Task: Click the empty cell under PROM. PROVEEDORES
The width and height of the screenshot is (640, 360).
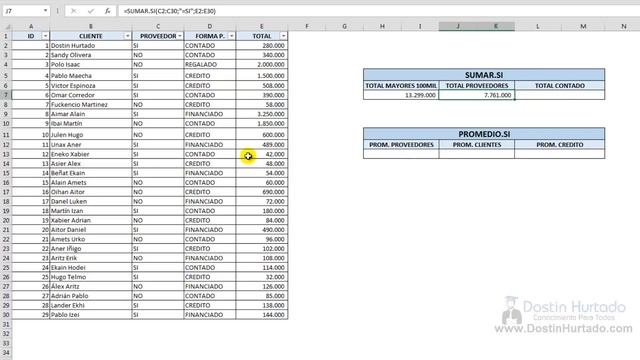Action: [x=401, y=154]
